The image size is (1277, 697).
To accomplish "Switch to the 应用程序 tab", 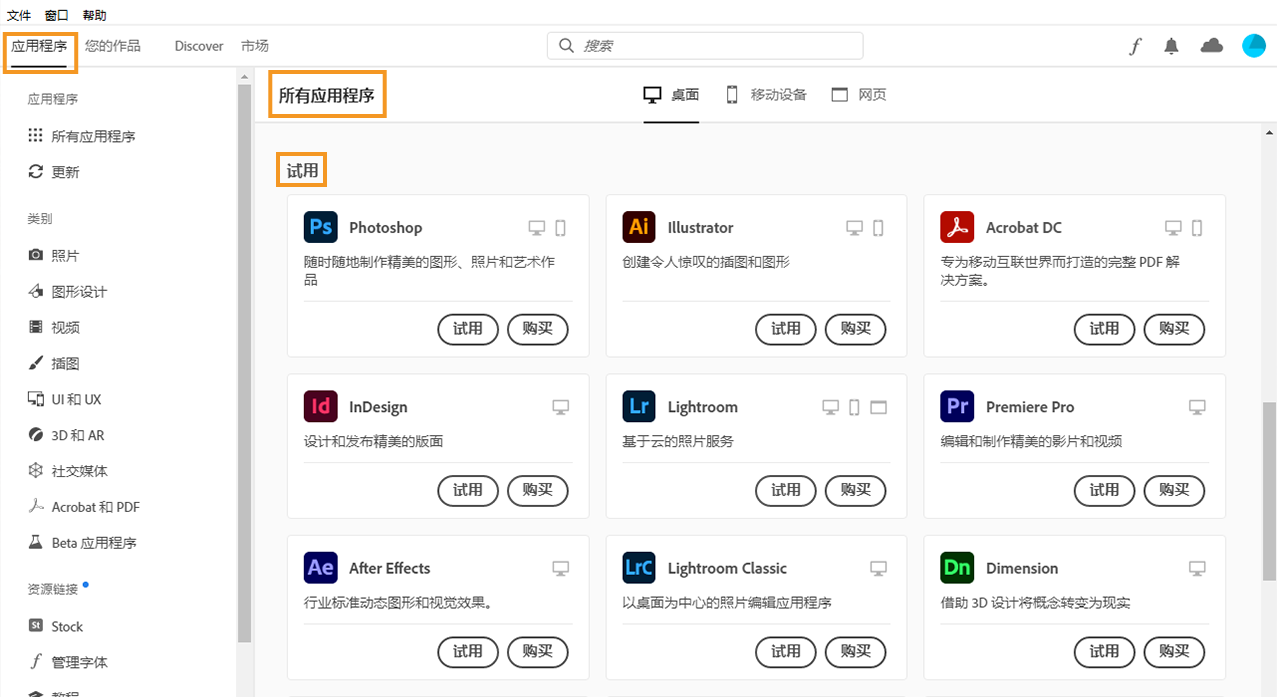I will tap(40, 46).
